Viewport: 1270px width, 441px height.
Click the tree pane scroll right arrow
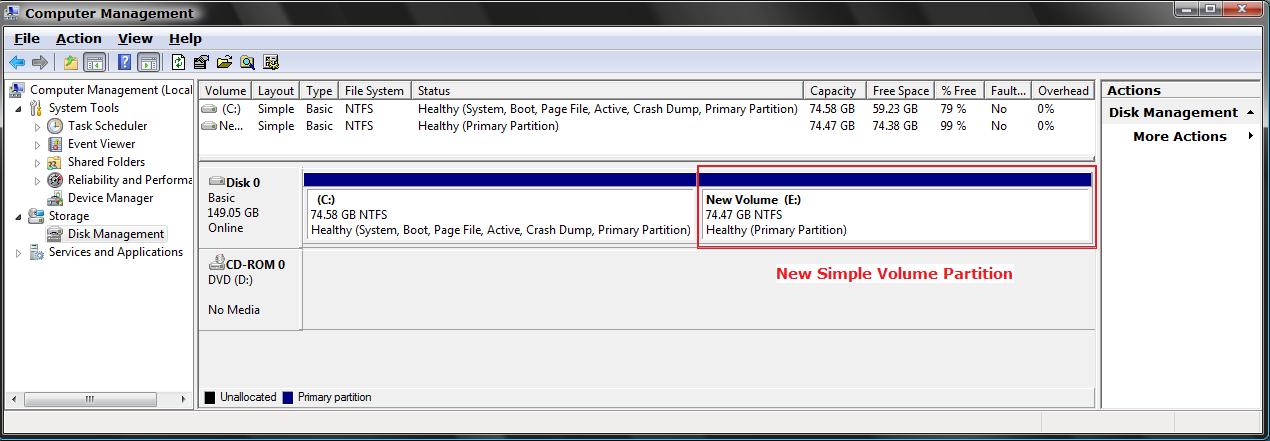point(184,399)
